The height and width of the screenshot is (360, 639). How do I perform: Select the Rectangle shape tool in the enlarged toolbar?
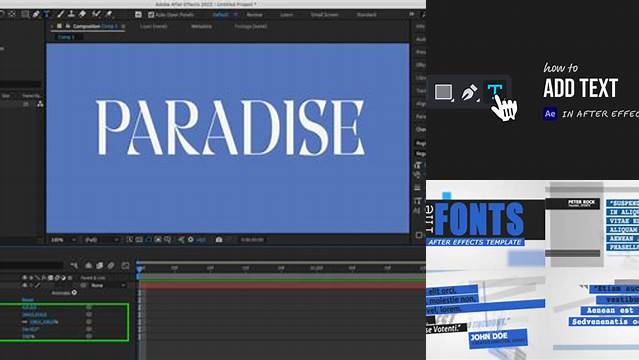pos(443,92)
